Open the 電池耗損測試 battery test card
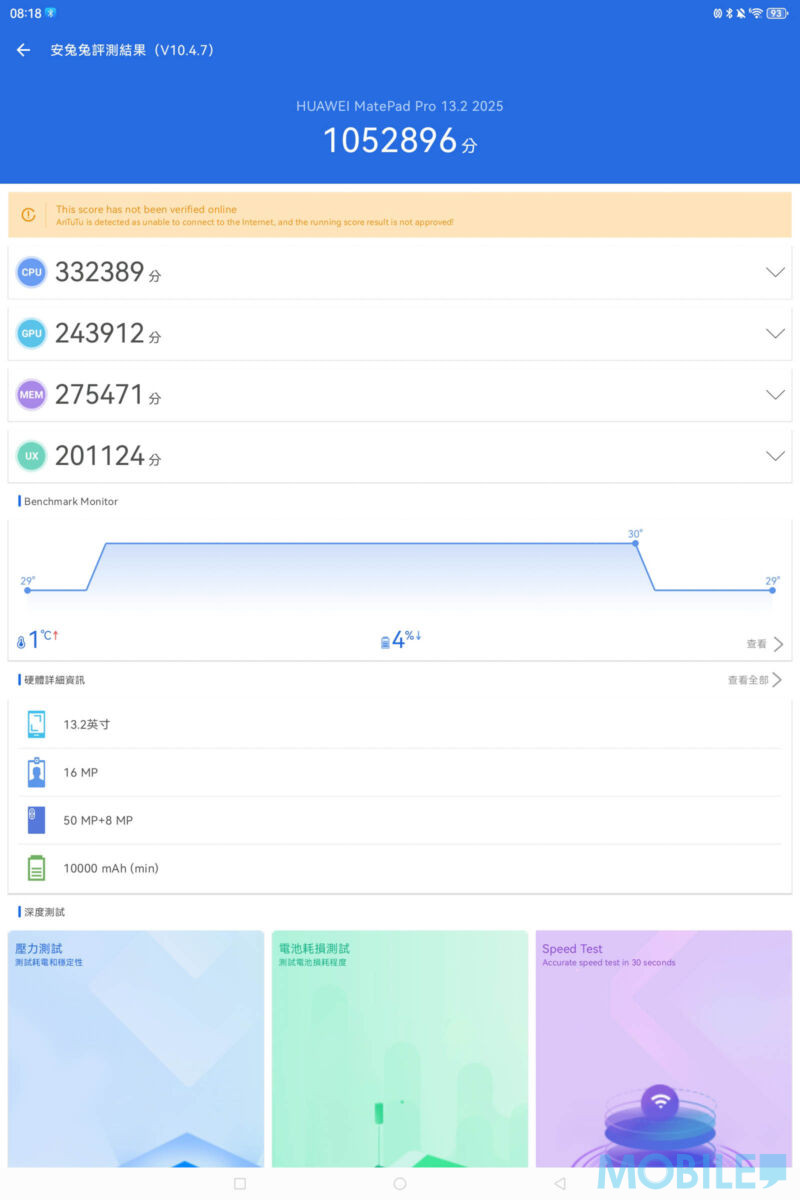Image resolution: width=800 pixels, height=1200 pixels. [400, 1048]
